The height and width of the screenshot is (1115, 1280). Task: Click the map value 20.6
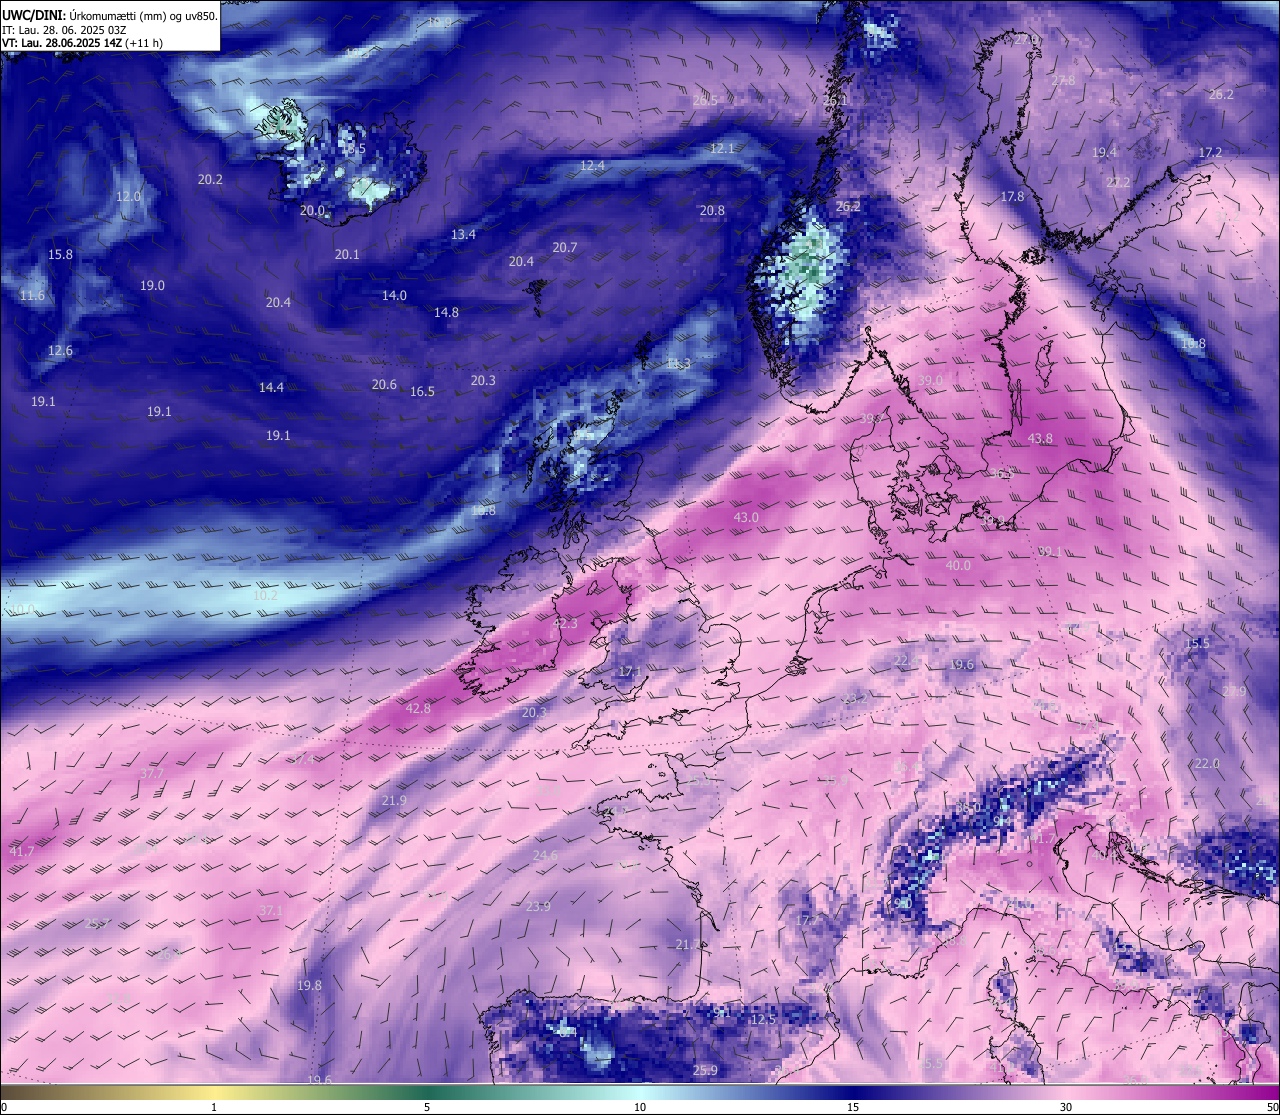click(x=384, y=385)
